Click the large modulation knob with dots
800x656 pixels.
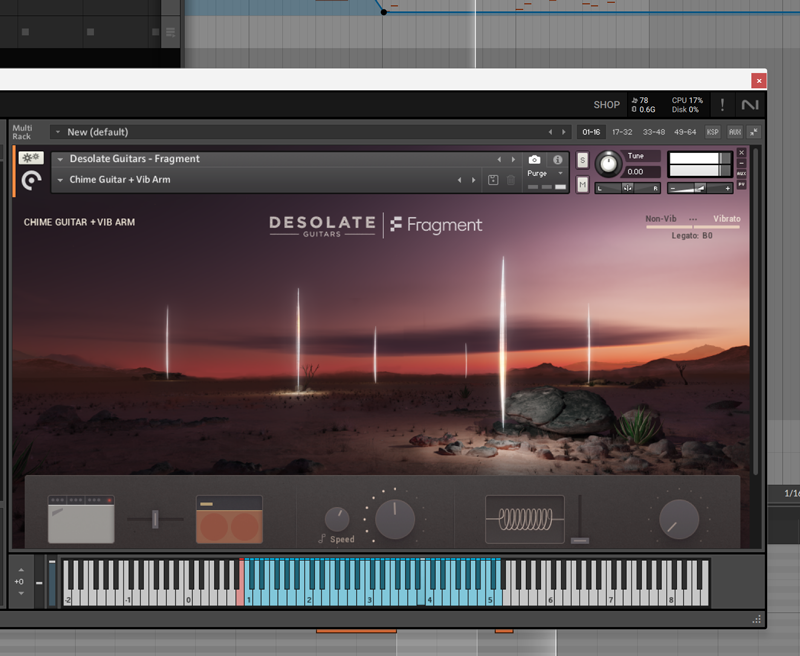[x=395, y=519]
